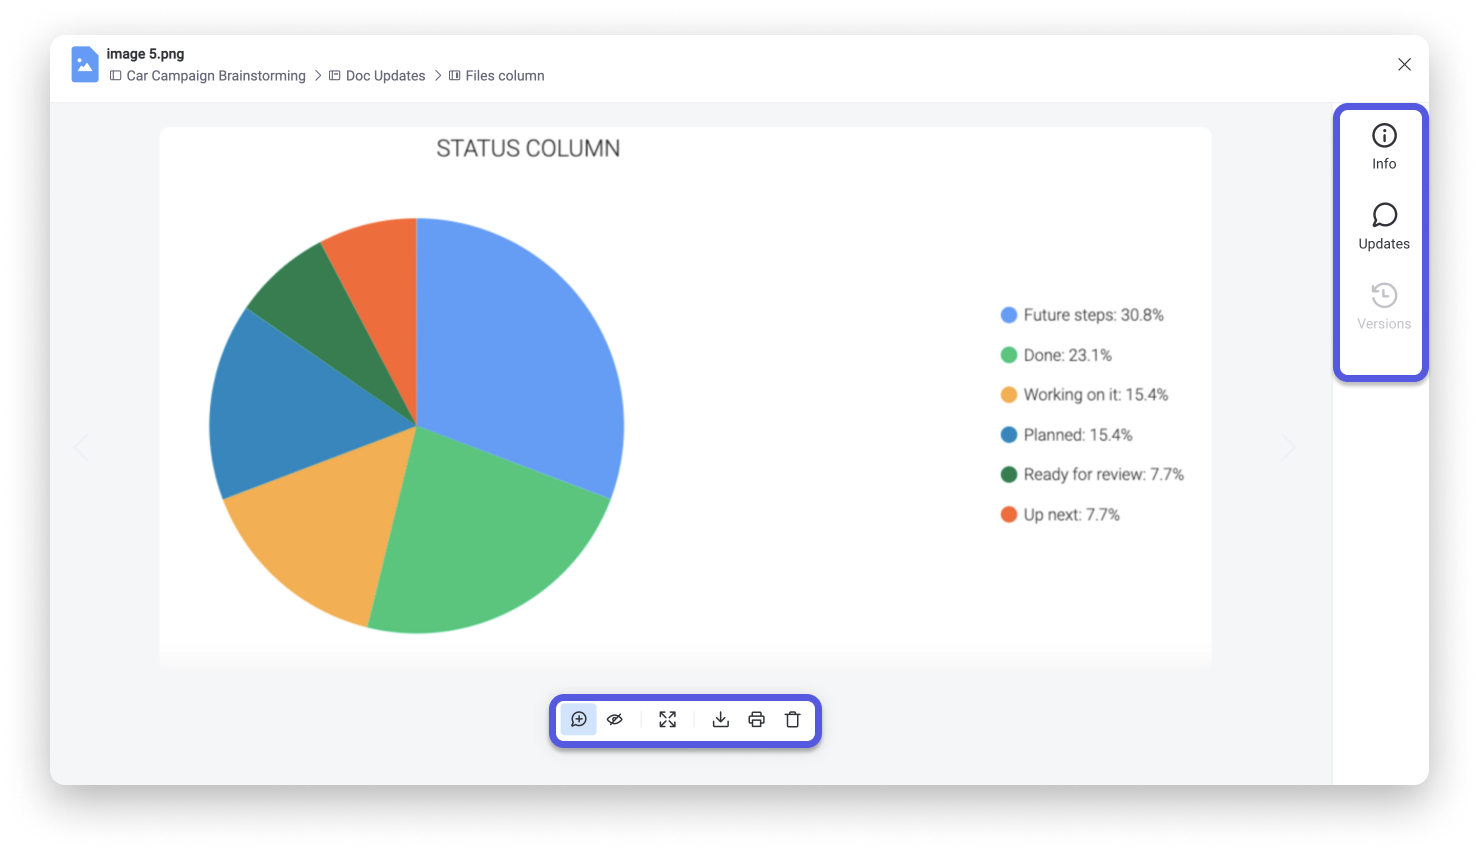Download the image file
Image resolution: width=1479 pixels, height=850 pixels.
[721, 719]
